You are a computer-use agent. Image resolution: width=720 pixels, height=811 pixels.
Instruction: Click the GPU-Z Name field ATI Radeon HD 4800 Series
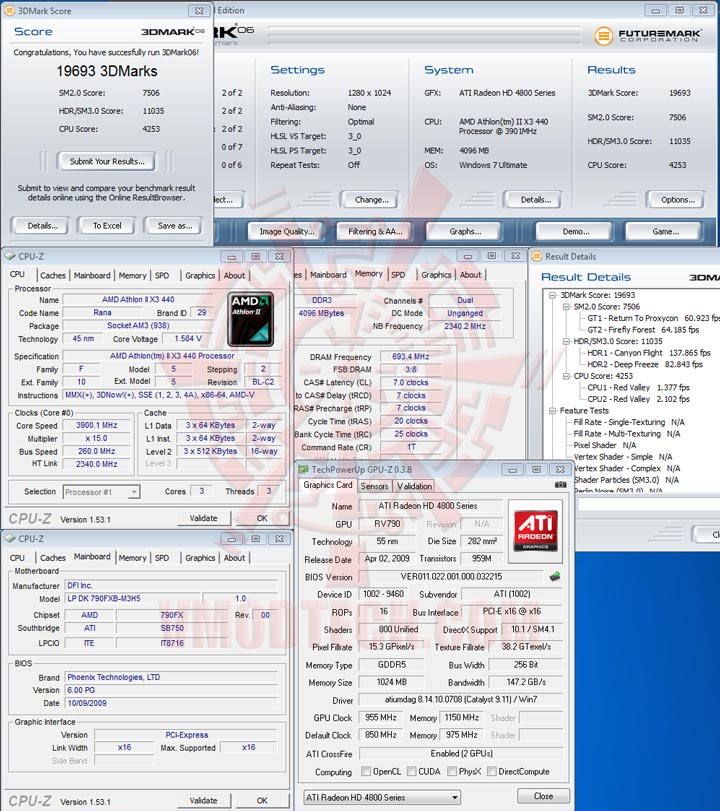pyautogui.click(x=430, y=506)
